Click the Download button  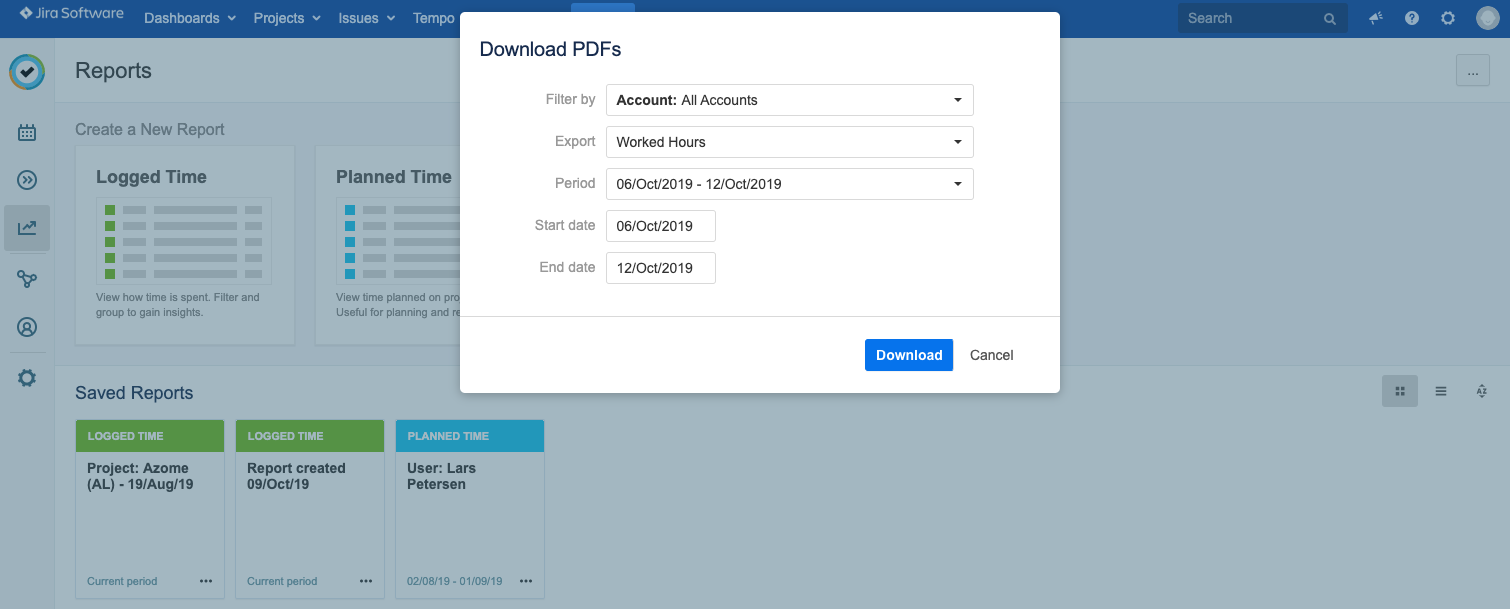908,355
